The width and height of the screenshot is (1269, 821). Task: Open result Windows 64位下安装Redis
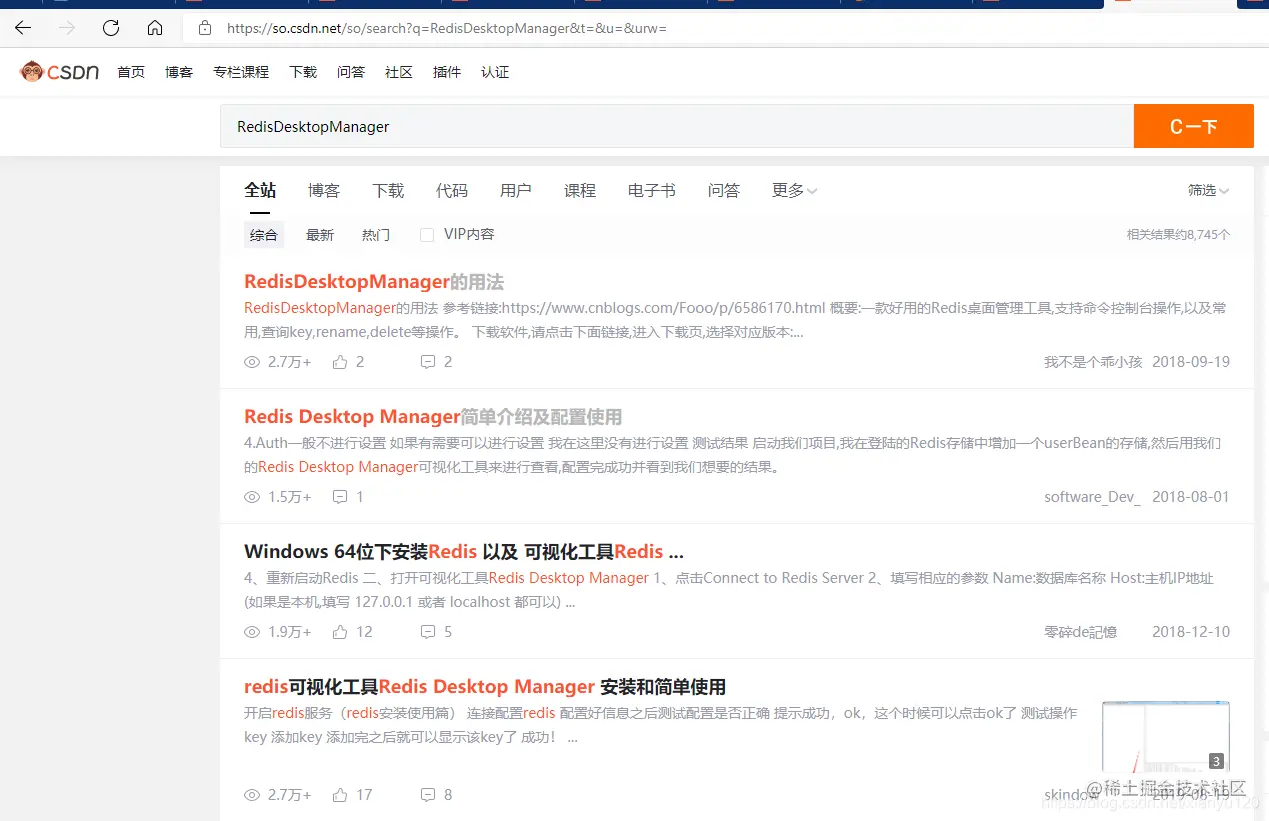pos(464,552)
